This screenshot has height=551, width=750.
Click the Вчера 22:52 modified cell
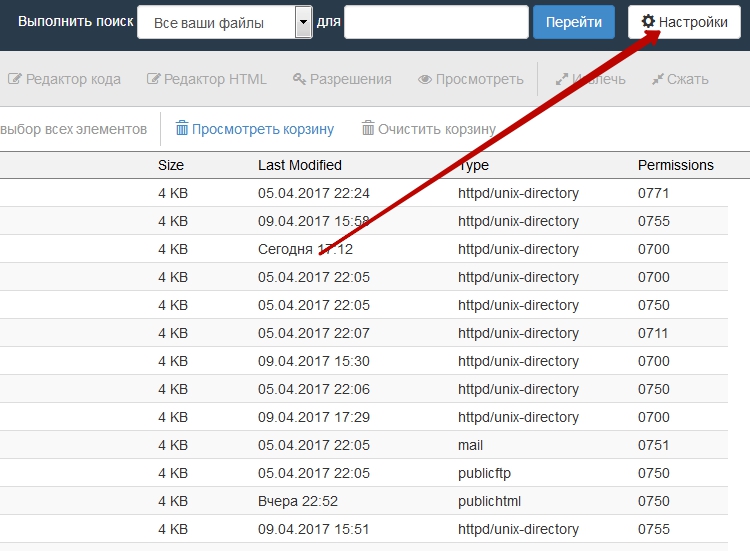click(298, 501)
